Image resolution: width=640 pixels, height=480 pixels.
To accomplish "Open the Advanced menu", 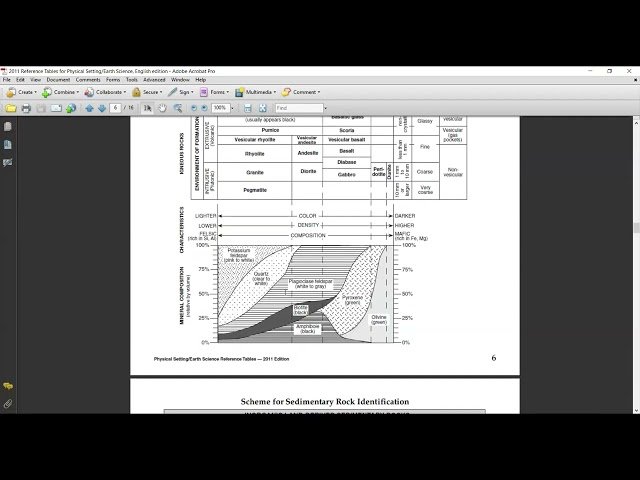I will coord(153,79).
